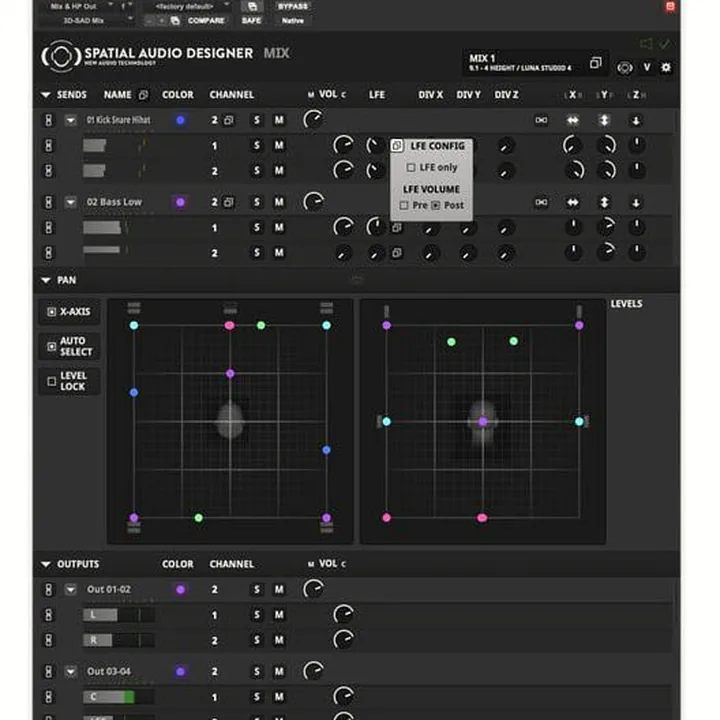Screen dimensions: 720x720
Task: Solo the 01 Kick Snare Hihat send
Action: [257, 120]
